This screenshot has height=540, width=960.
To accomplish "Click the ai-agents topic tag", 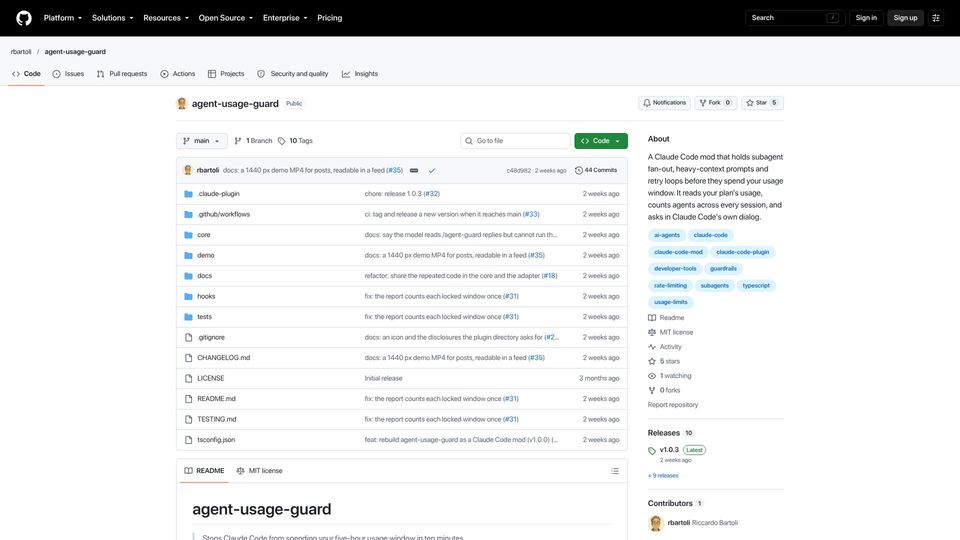I will (x=667, y=235).
